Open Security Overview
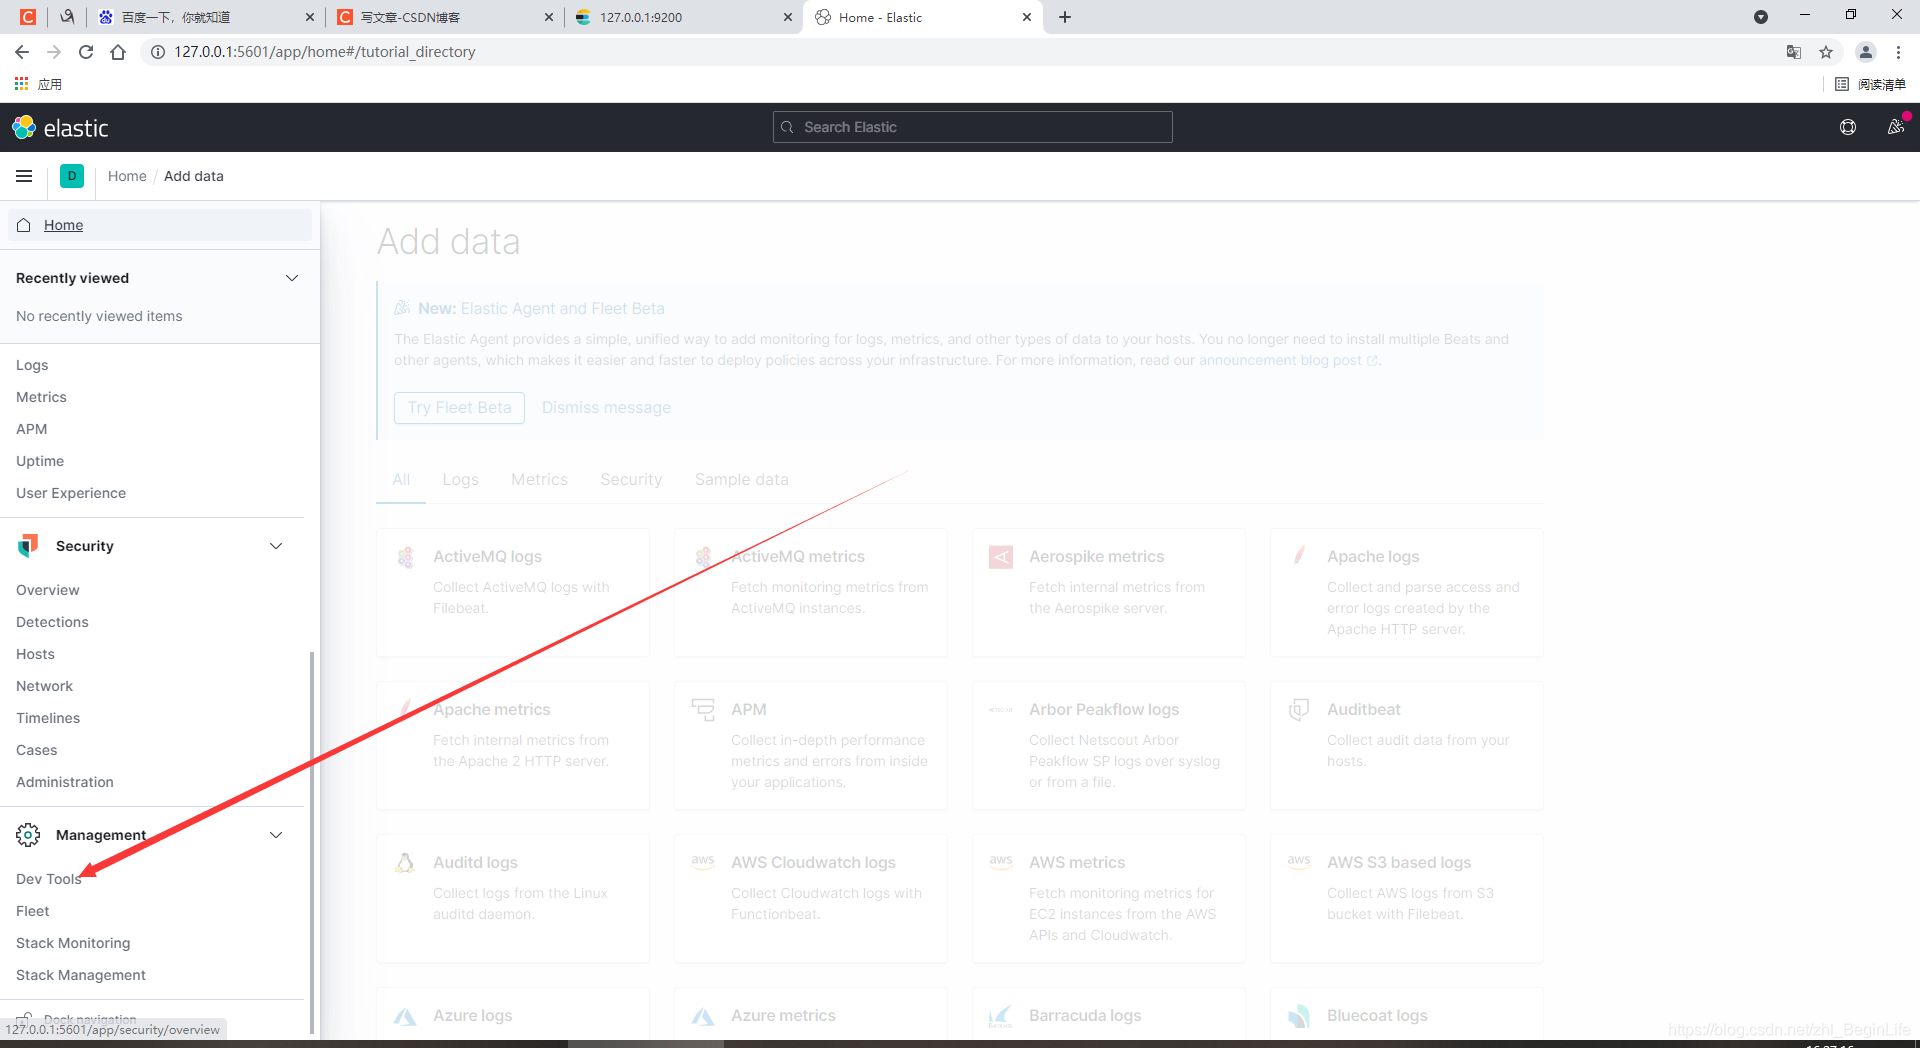1920x1048 pixels. tap(48, 590)
